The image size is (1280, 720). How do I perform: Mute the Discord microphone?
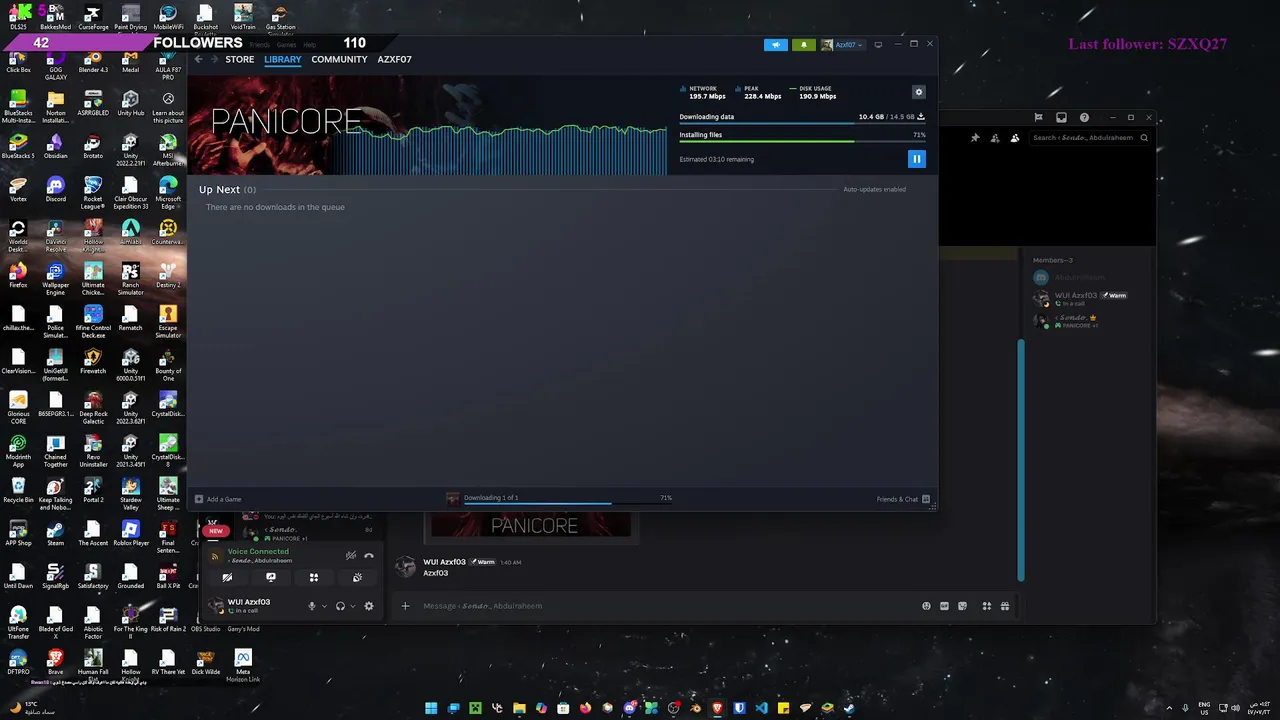pyautogui.click(x=312, y=606)
